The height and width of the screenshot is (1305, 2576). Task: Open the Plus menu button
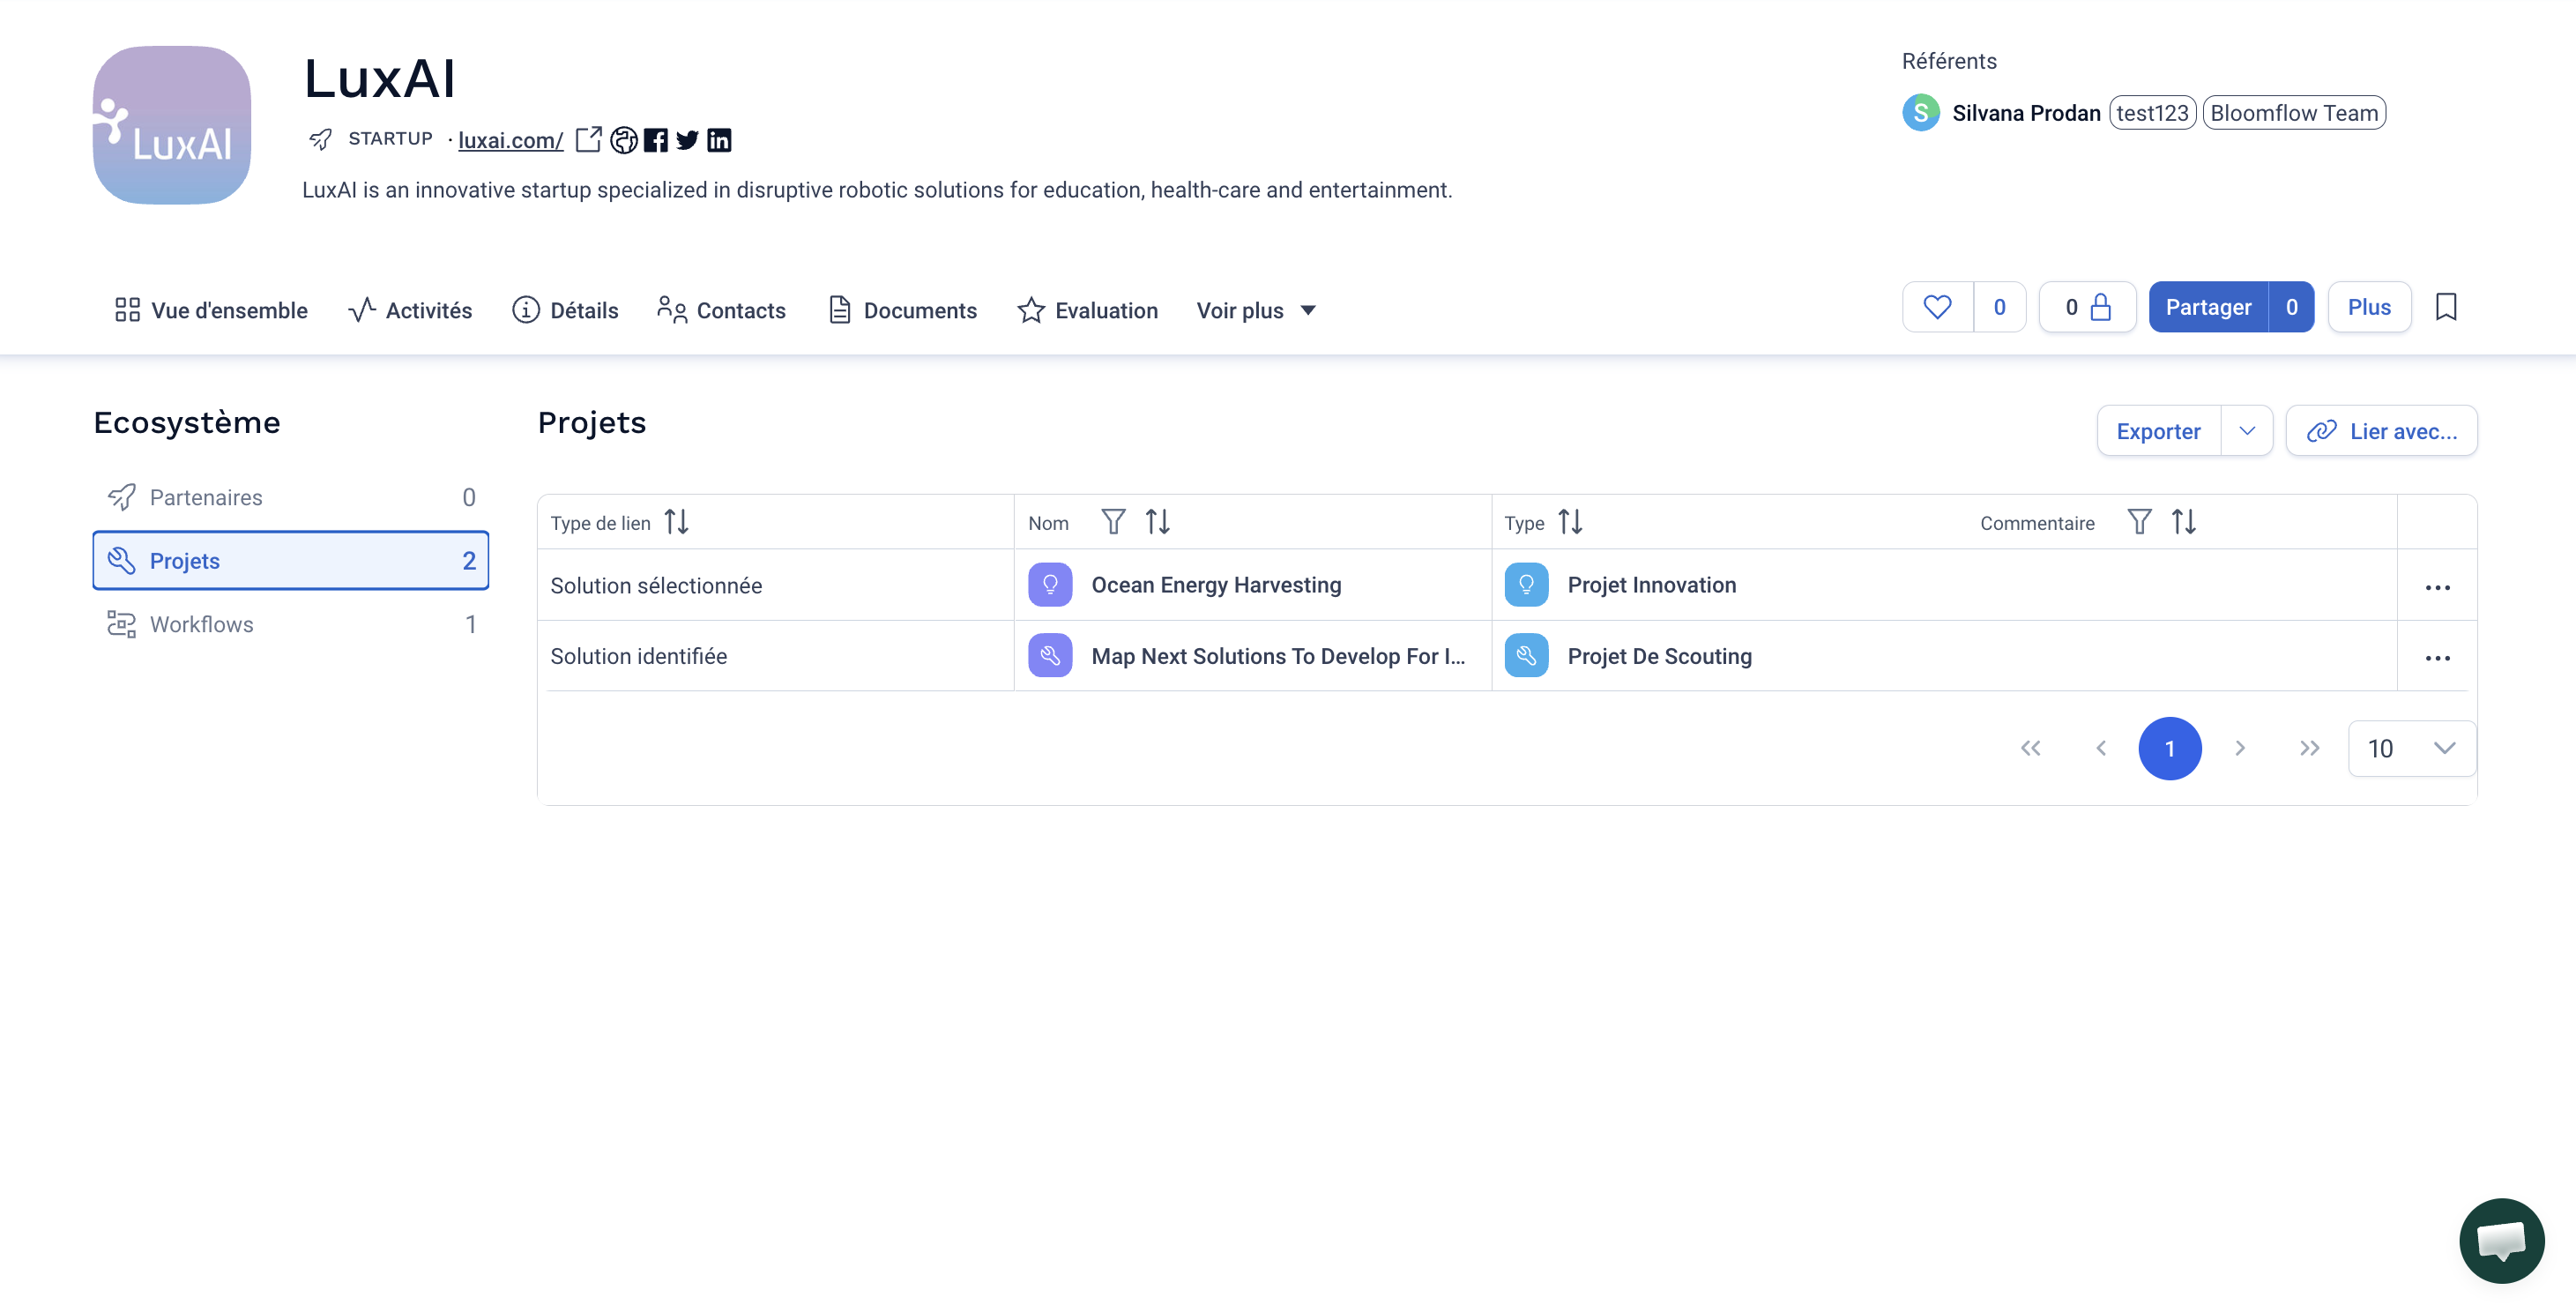(2369, 307)
